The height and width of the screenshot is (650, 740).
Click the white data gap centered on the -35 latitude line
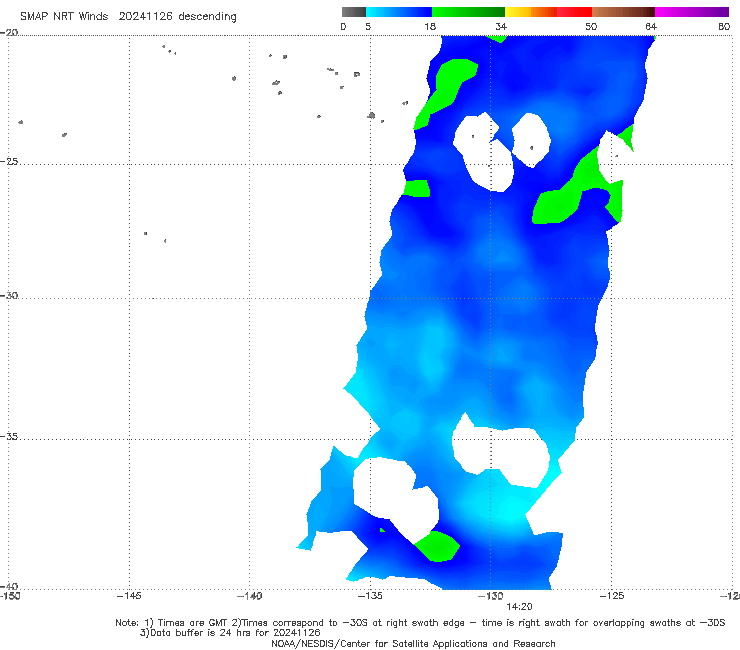click(x=500, y=451)
